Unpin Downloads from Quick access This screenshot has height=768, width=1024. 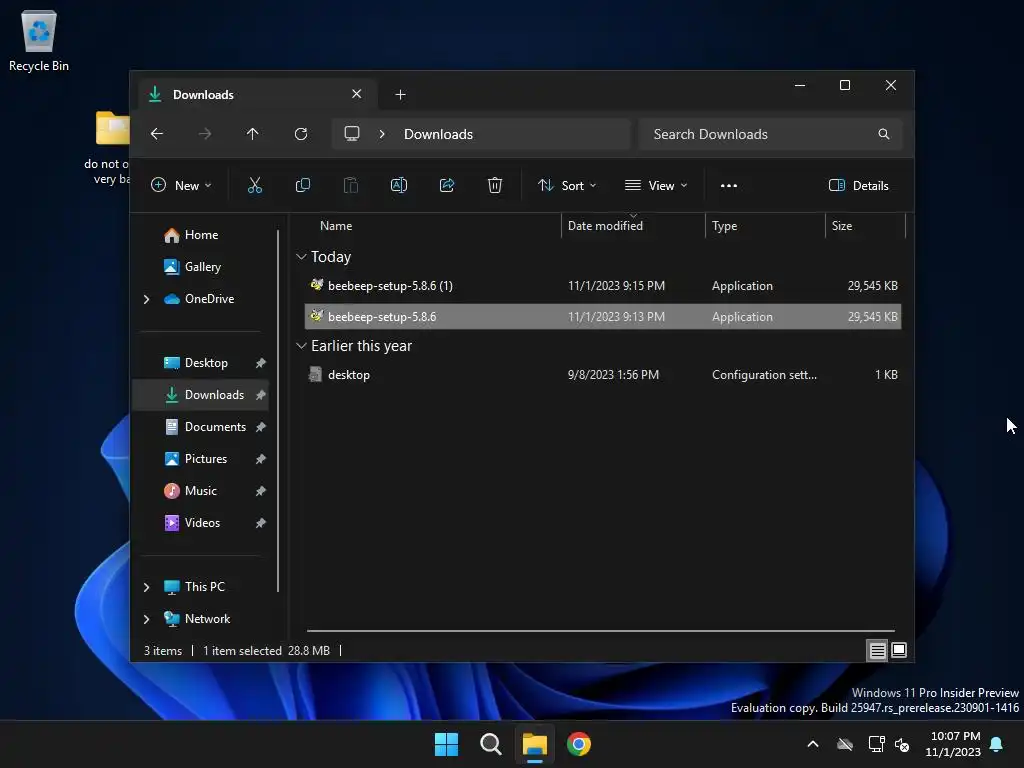[x=261, y=395]
